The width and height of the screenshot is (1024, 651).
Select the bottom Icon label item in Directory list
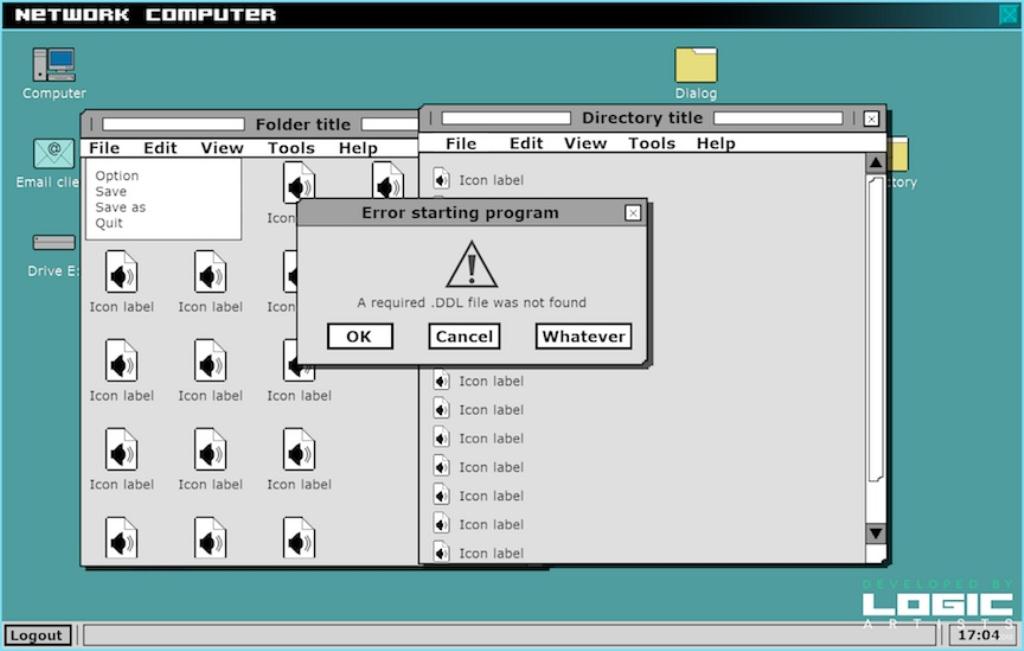(x=478, y=552)
